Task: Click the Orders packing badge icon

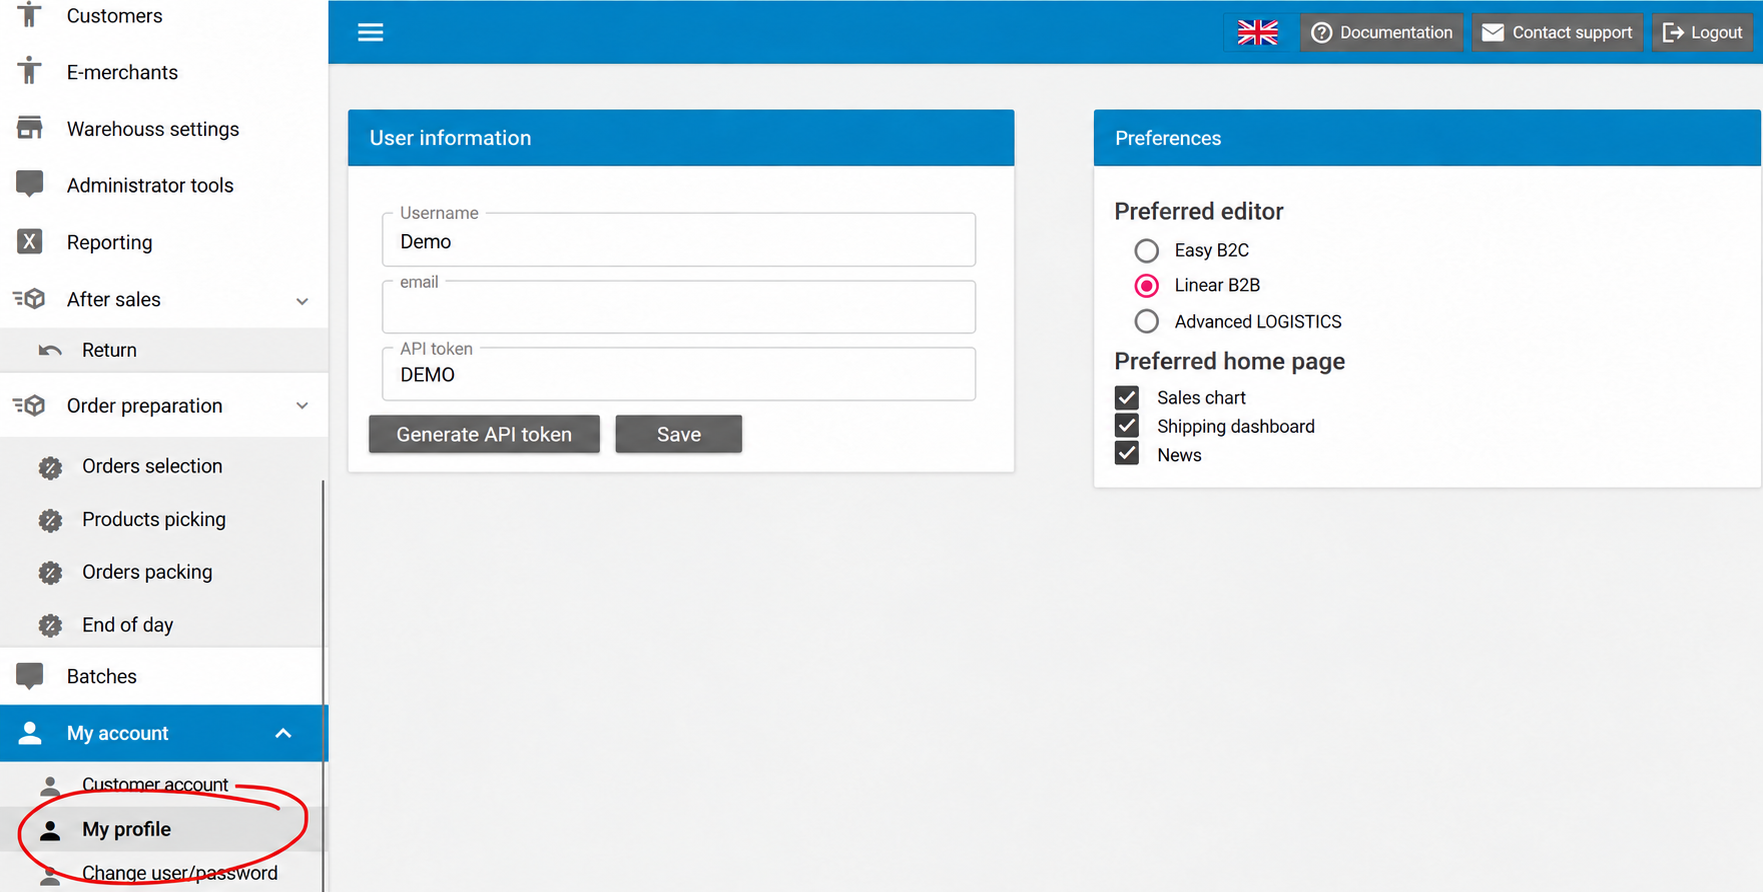Action: click(50, 573)
